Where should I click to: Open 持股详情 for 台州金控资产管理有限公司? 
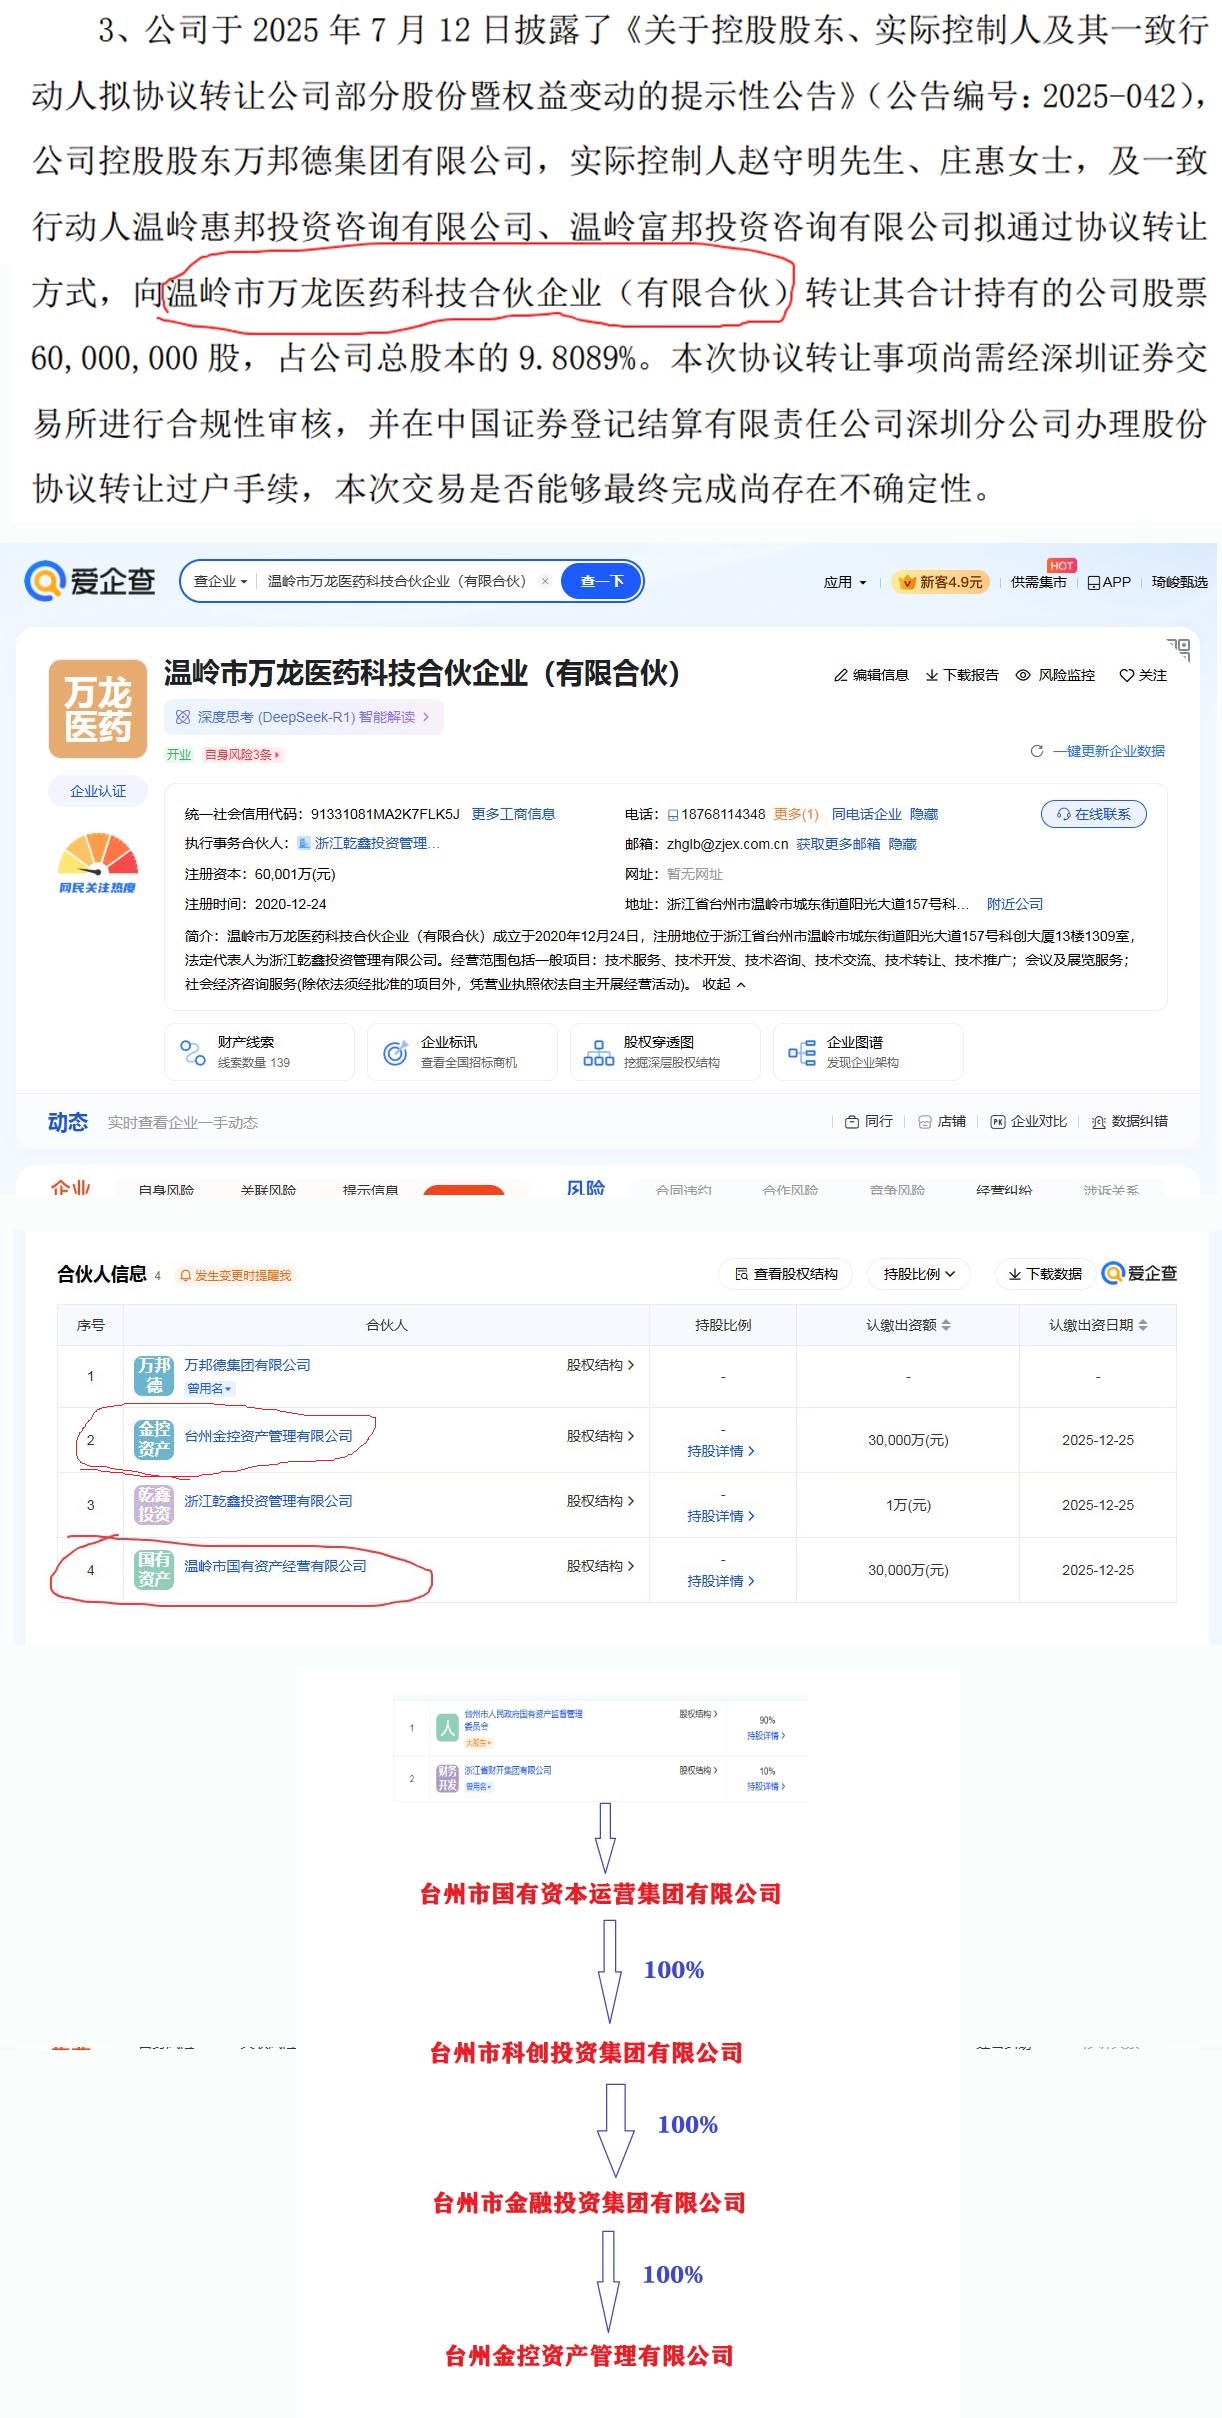coord(721,1451)
